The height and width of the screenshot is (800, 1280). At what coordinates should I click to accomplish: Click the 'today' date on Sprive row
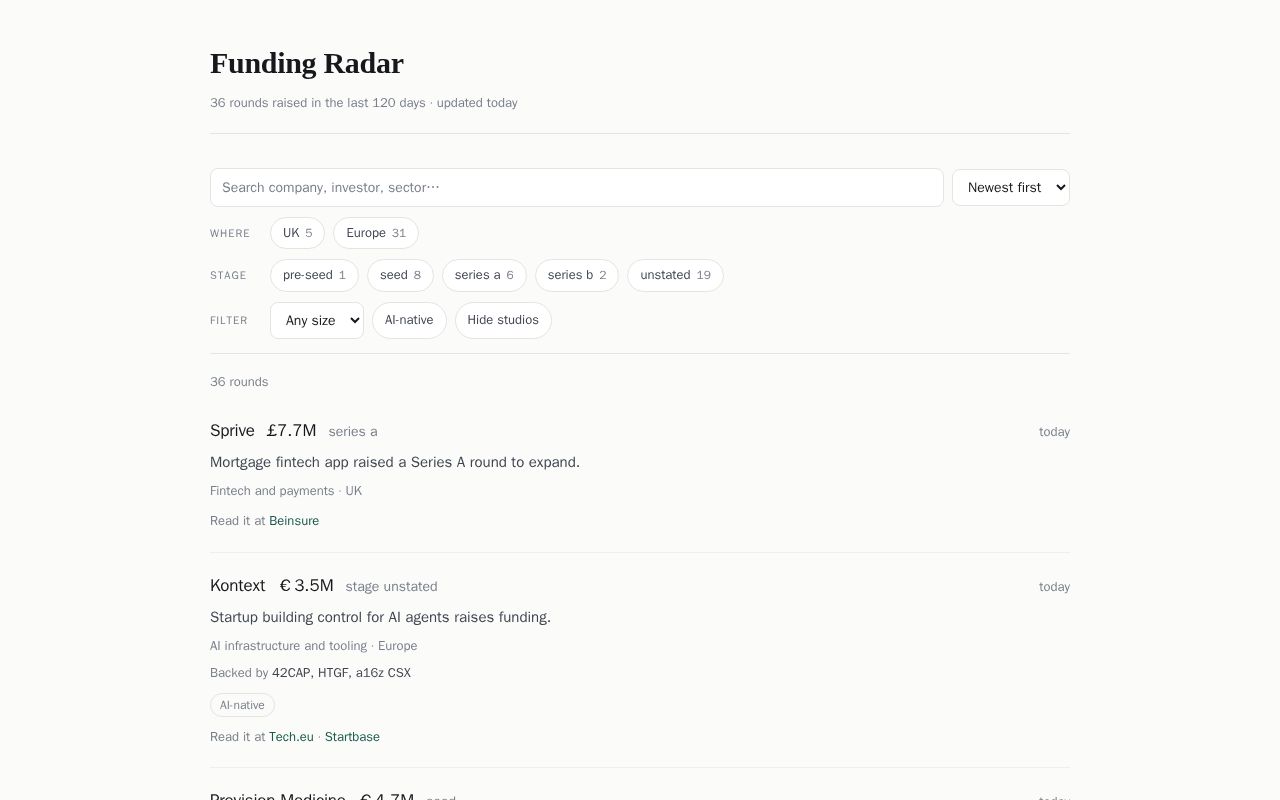tap(1054, 432)
